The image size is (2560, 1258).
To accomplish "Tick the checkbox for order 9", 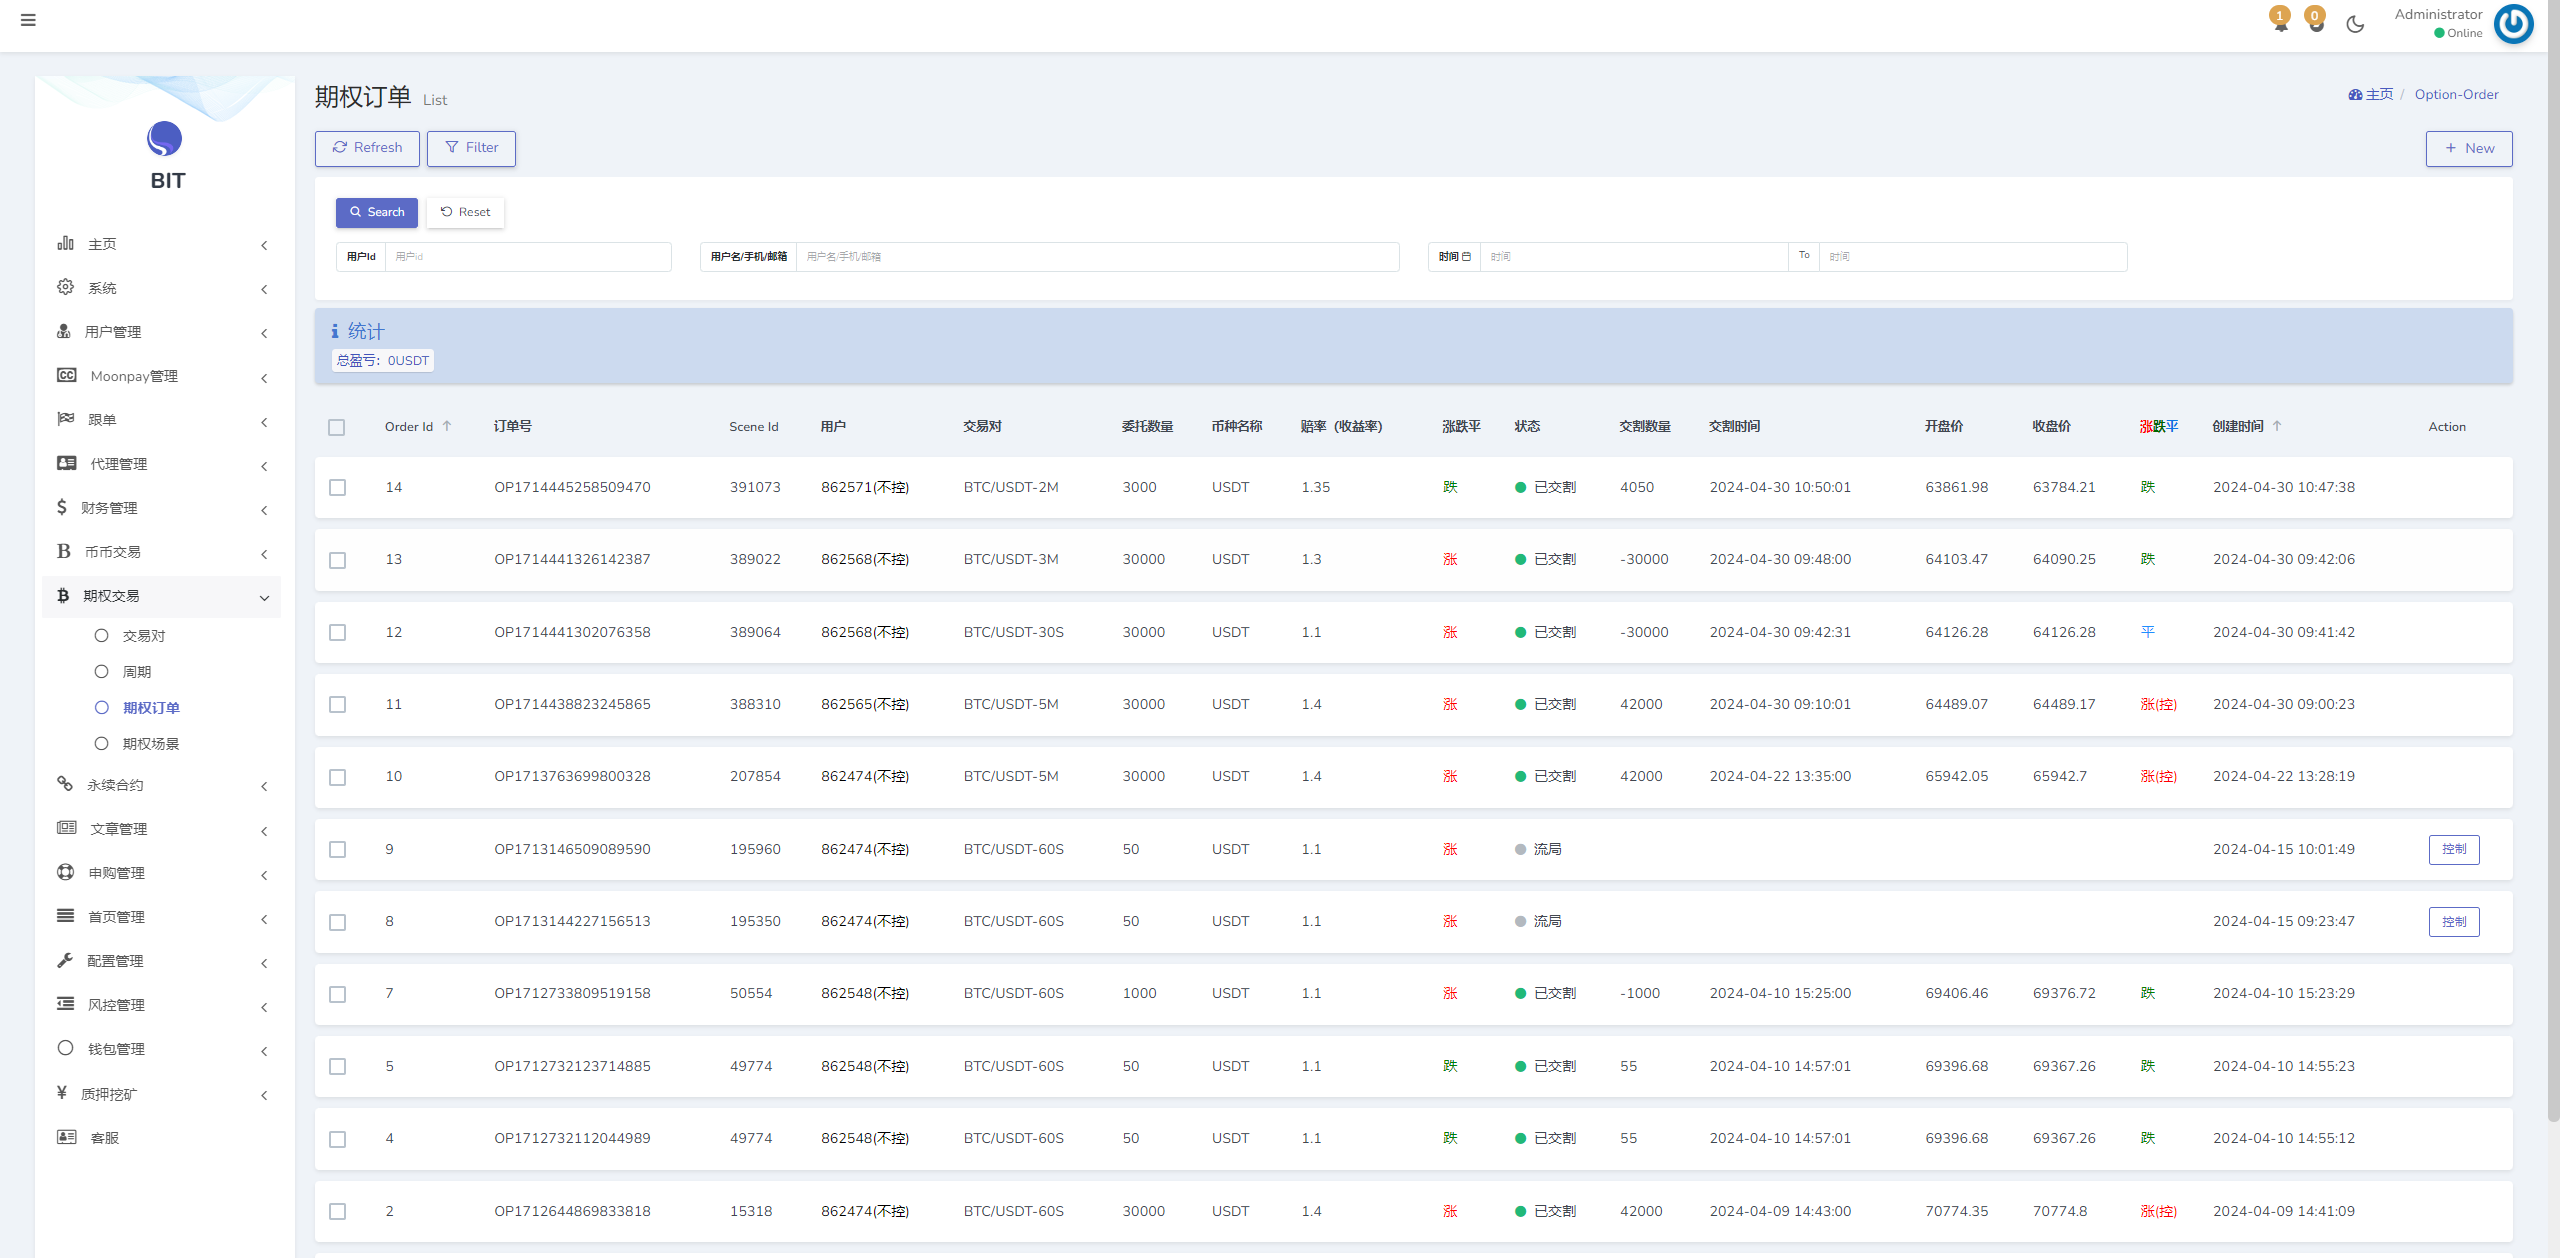I will pos(338,850).
